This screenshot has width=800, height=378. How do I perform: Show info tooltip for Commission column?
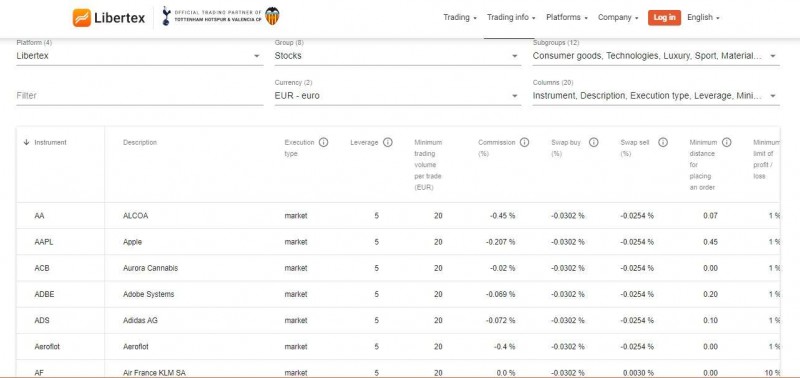point(524,142)
